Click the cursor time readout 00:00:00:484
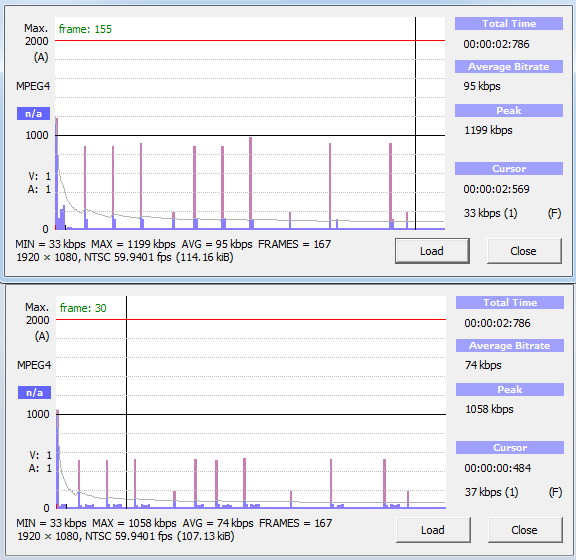 coord(498,468)
